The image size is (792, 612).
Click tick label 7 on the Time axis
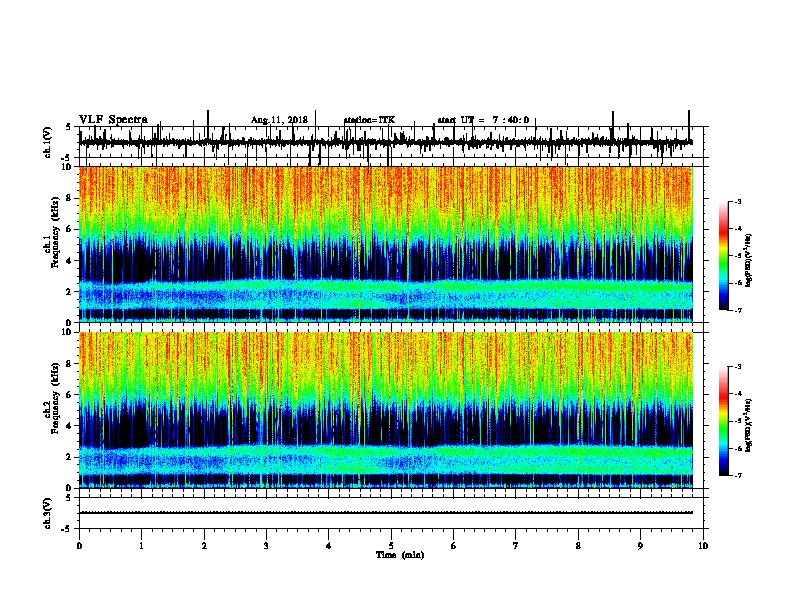[516, 546]
